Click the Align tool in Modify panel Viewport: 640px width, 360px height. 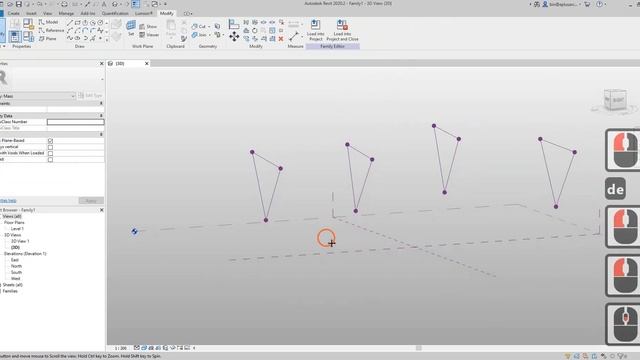[x=233, y=24]
